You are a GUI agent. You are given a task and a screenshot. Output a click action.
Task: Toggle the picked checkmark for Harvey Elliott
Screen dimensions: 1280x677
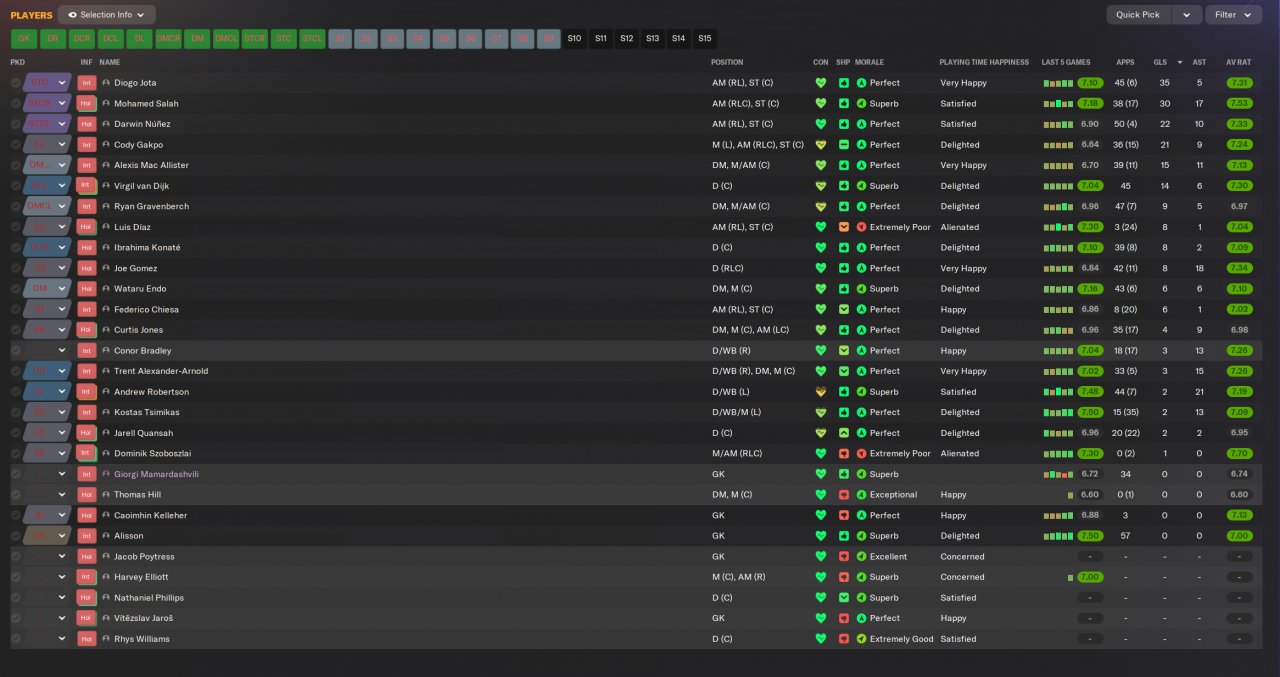[16, 577]
